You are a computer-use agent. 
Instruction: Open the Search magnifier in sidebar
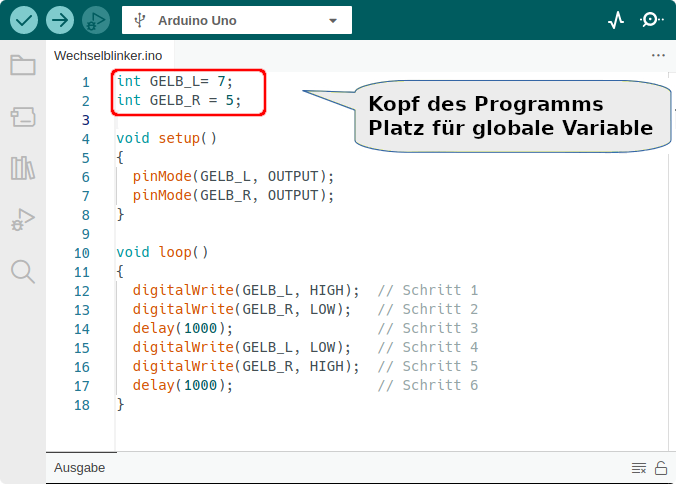[22, 271]
